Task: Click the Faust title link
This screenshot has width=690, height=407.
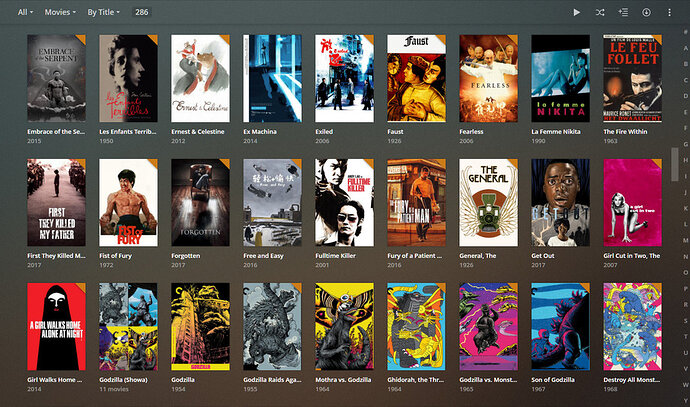Action: click(x=395, y=132)
